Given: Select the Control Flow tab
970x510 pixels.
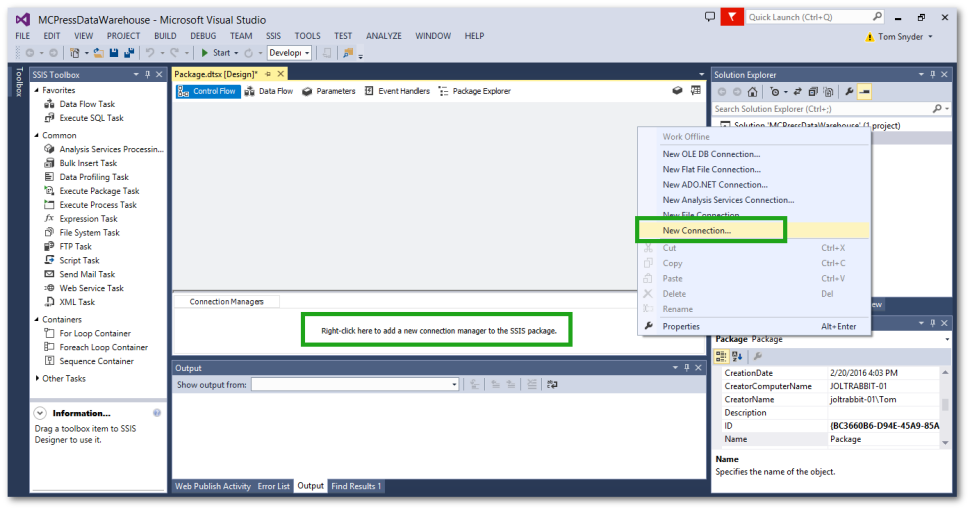Looking at the screenshot, I should click(x=207, y=91).
